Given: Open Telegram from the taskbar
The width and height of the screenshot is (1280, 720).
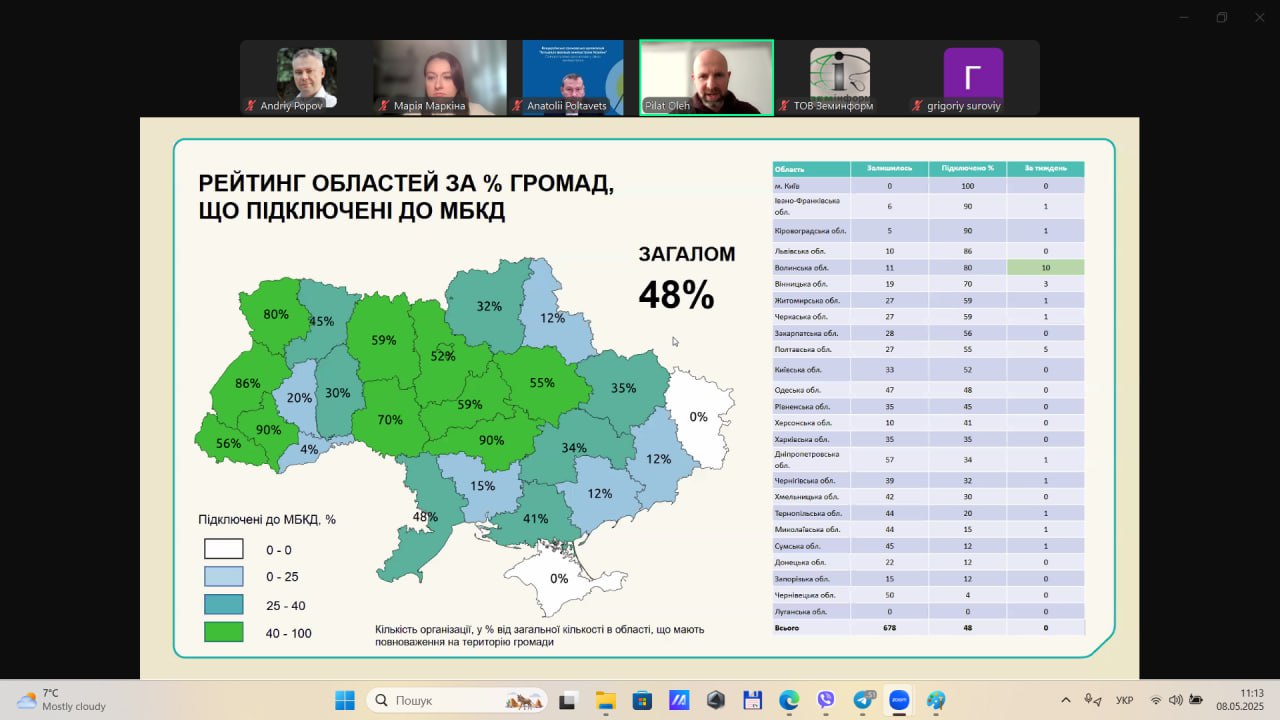Looking at the screenshot, I should (863, 700).
